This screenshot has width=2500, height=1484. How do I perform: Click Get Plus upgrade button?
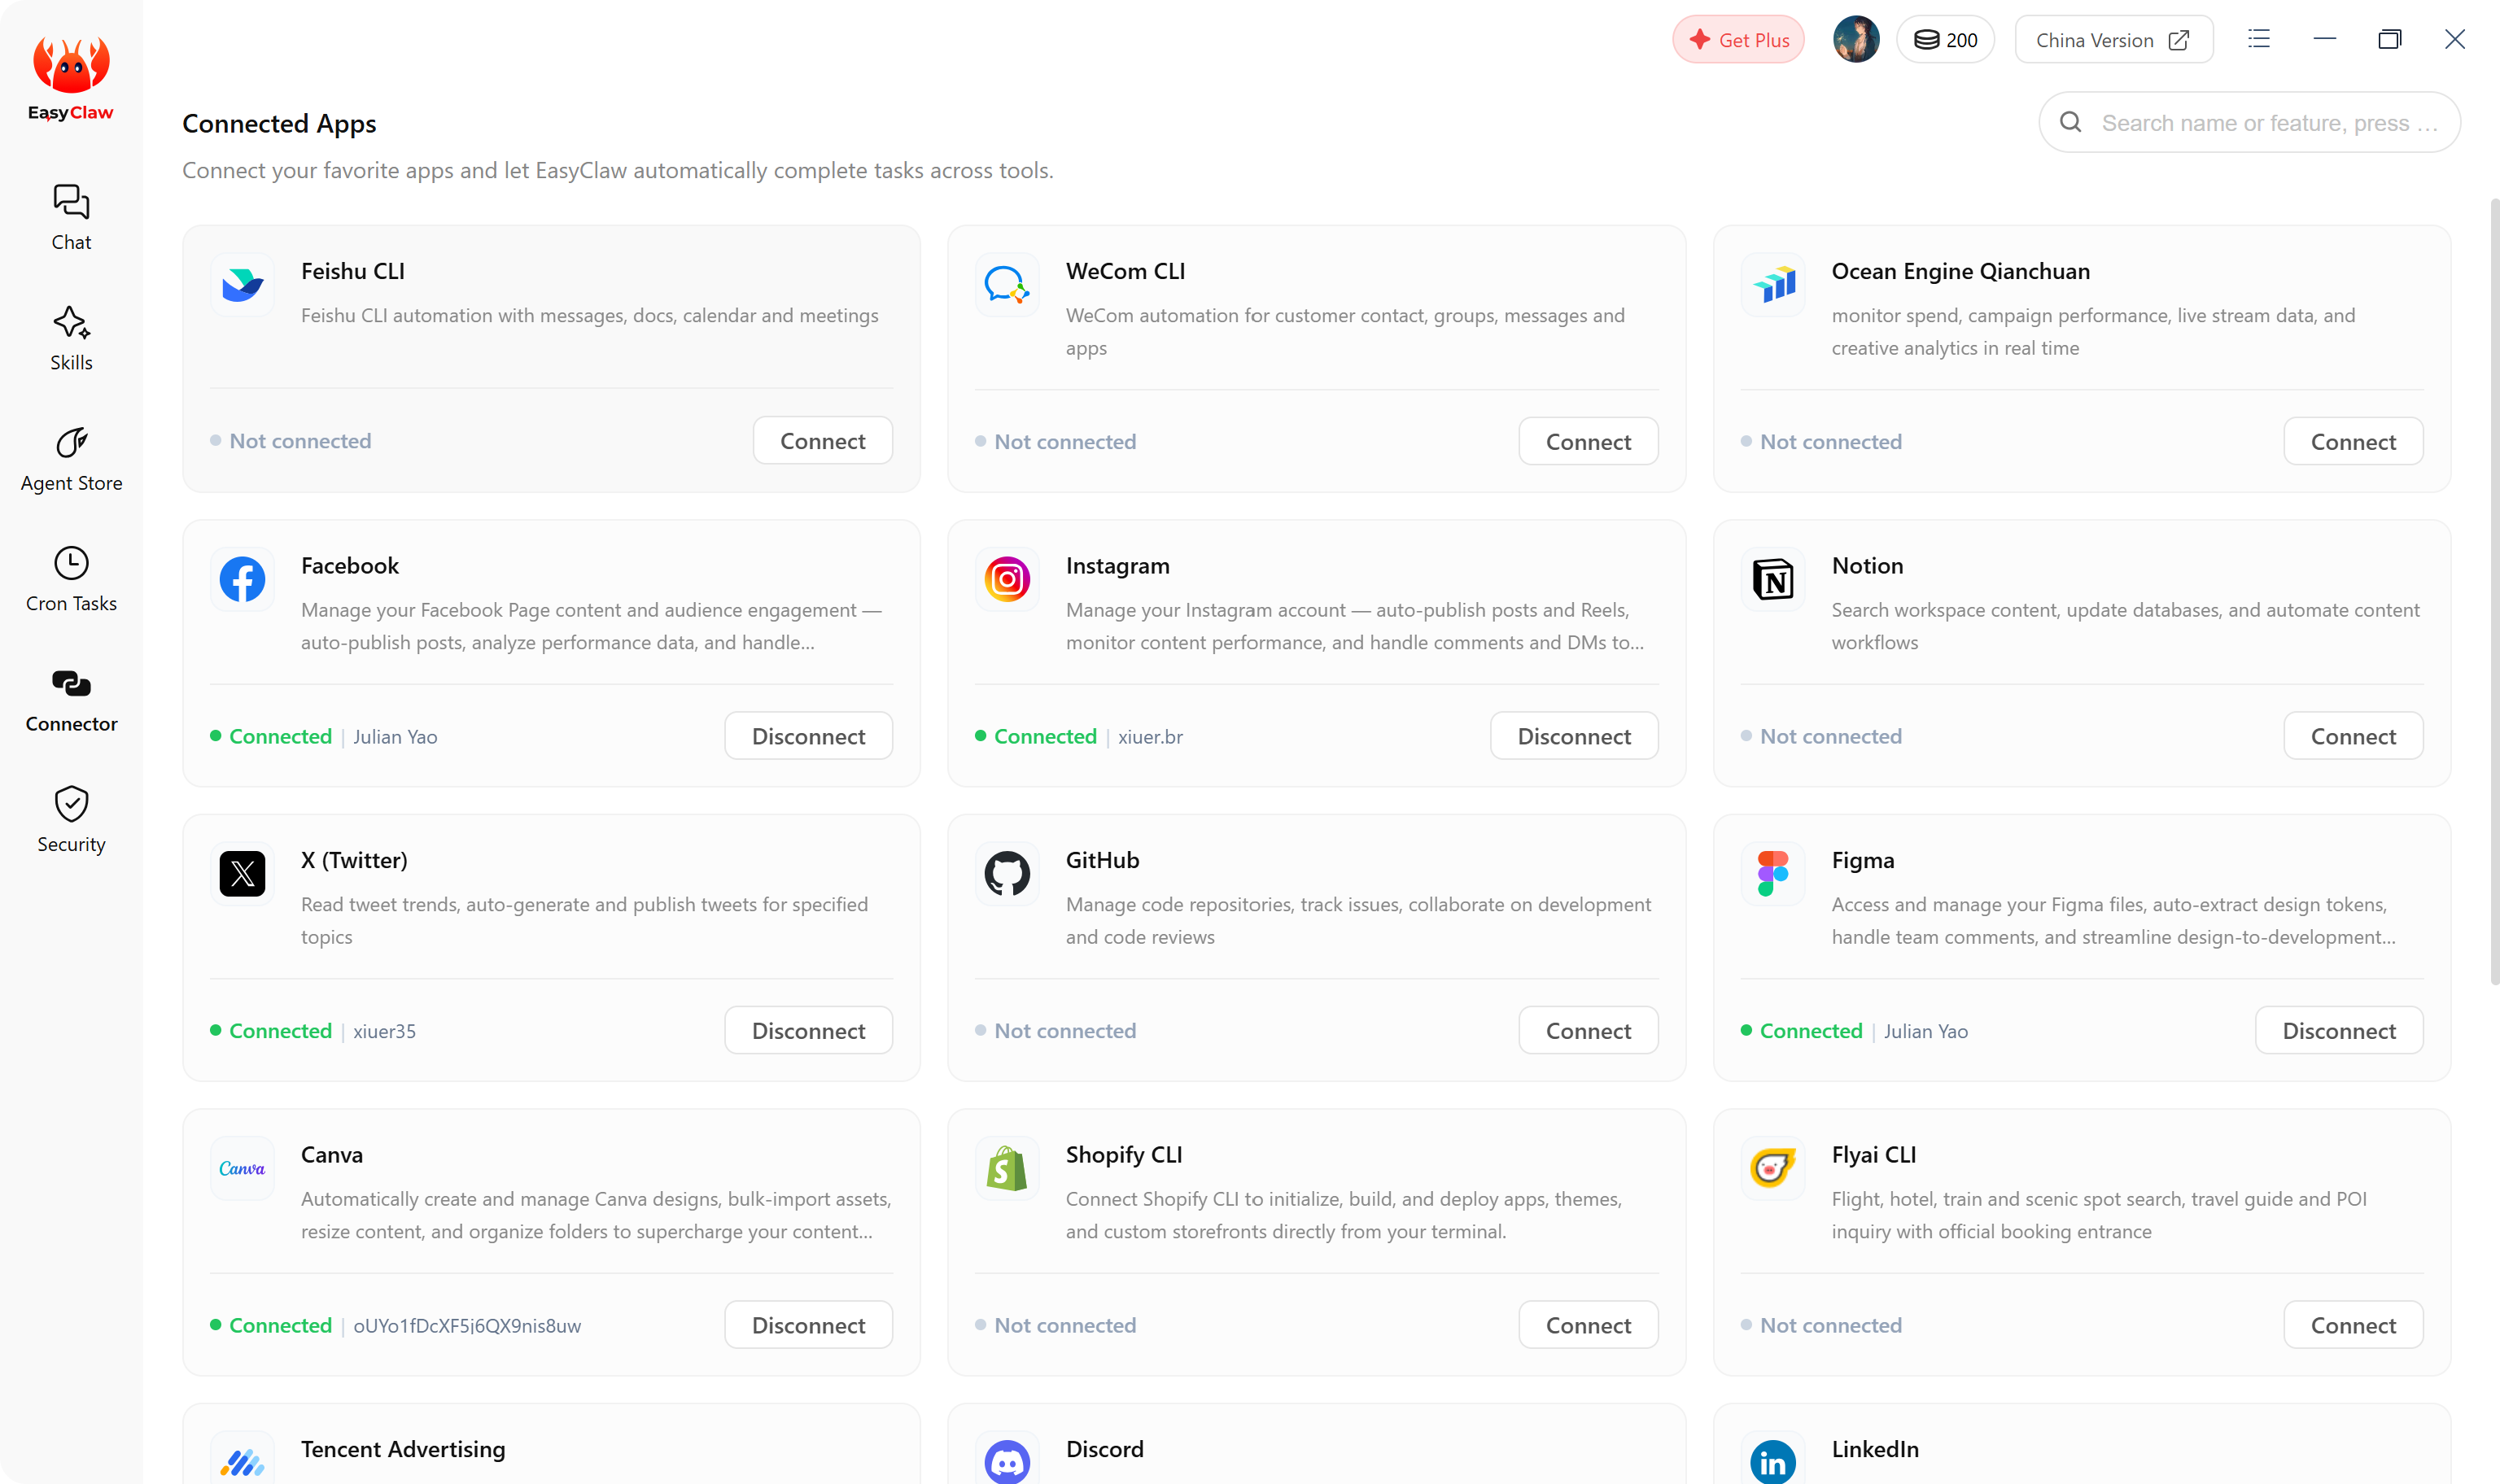[x=1738, y=40]
